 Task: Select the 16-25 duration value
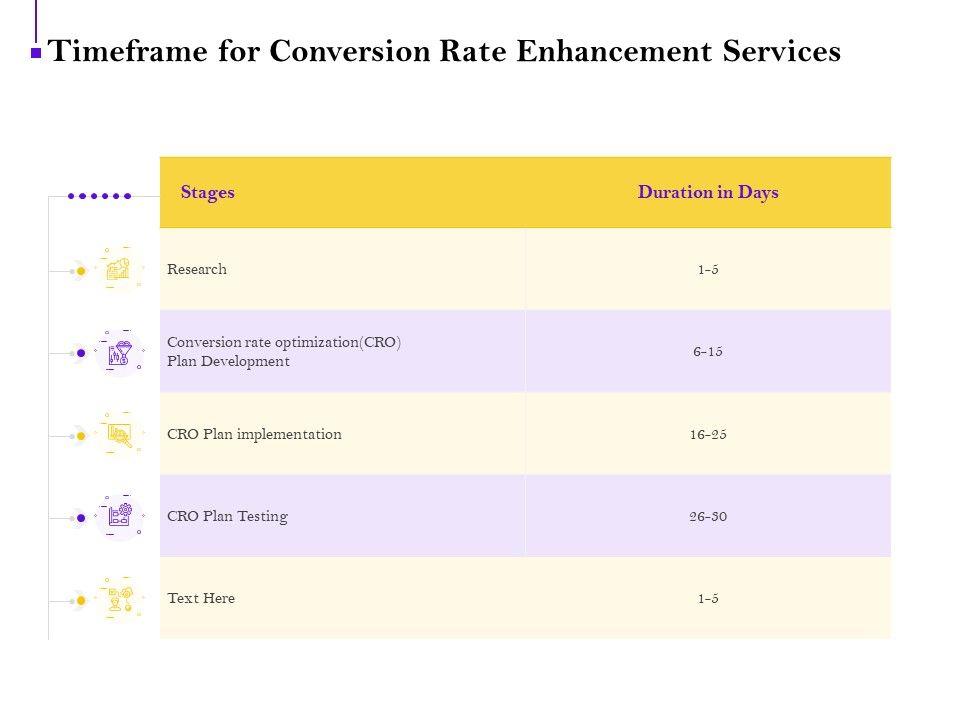coord(708,434)
